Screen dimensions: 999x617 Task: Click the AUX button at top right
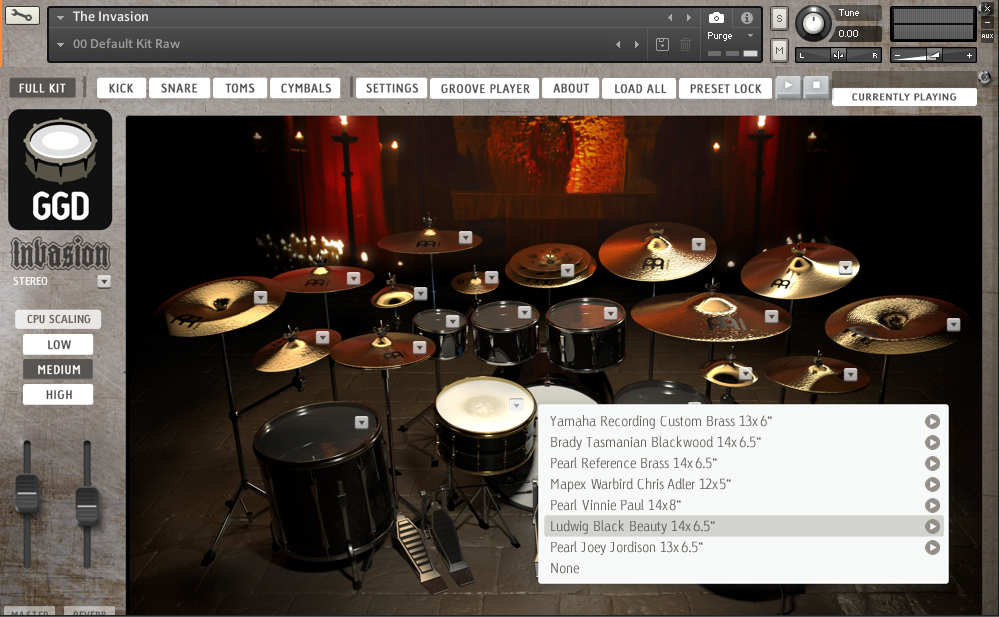(987, 36)
